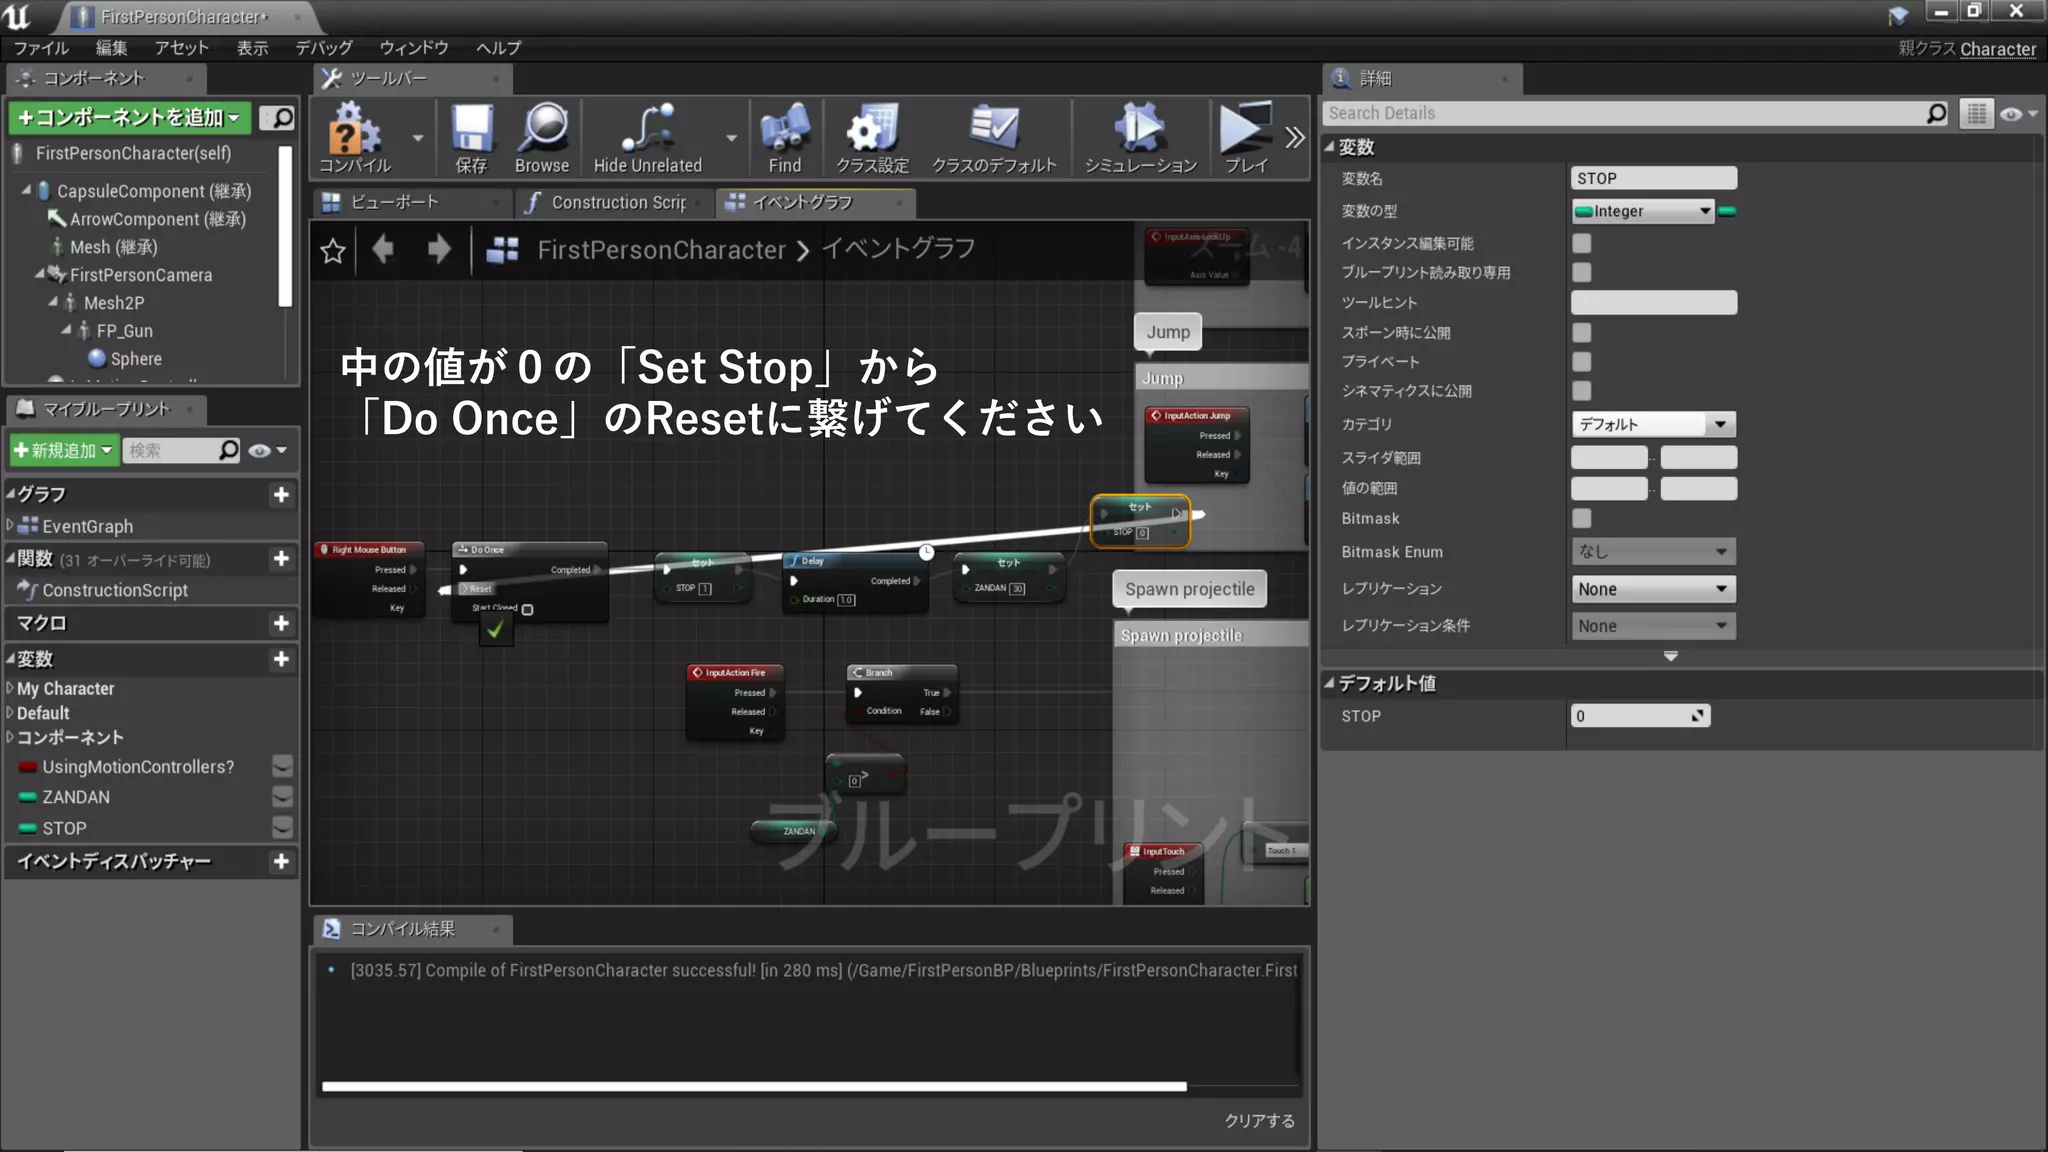Switch to the Construction Script tab

click(x=618, y=202)
